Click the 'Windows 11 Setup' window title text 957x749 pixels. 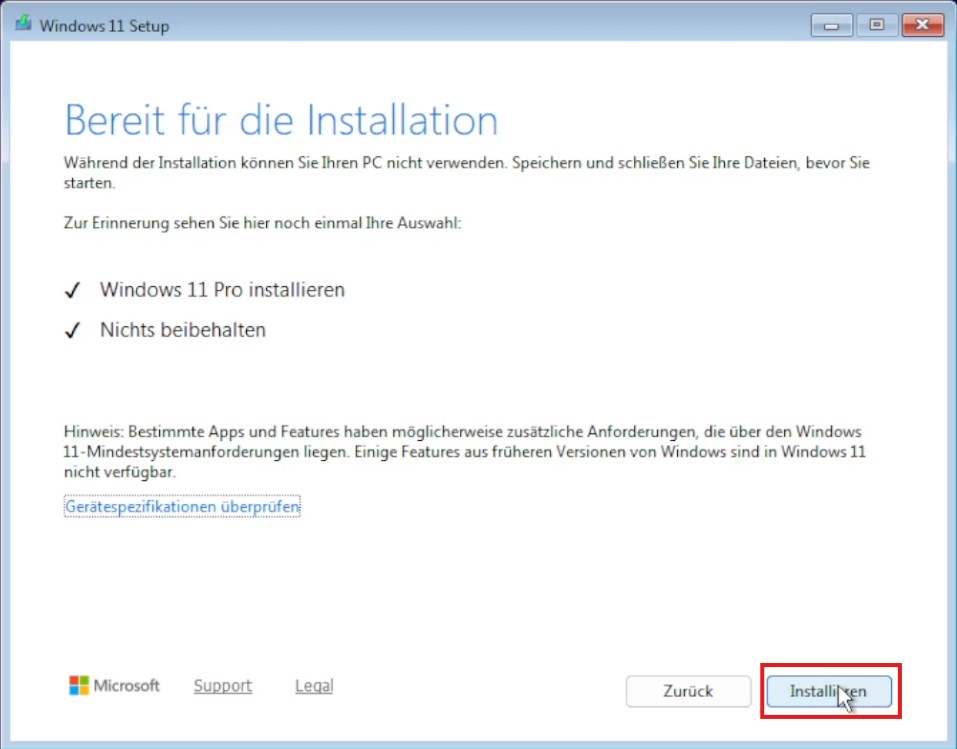pos(104,26)
